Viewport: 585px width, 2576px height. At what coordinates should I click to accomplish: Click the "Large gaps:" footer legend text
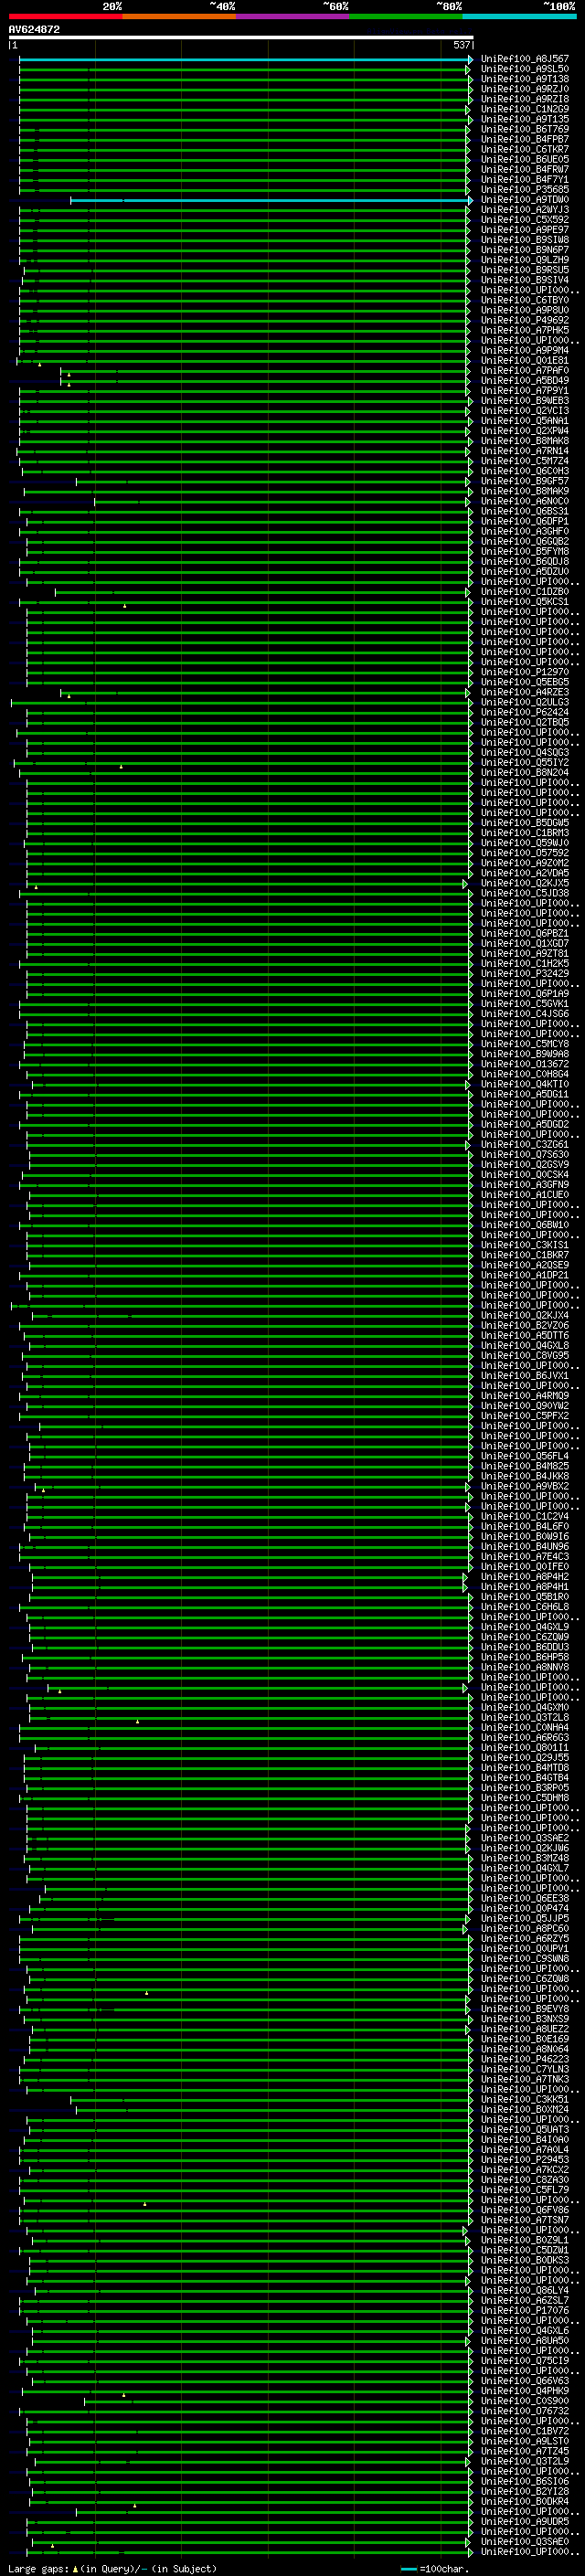pos(38,2569)
